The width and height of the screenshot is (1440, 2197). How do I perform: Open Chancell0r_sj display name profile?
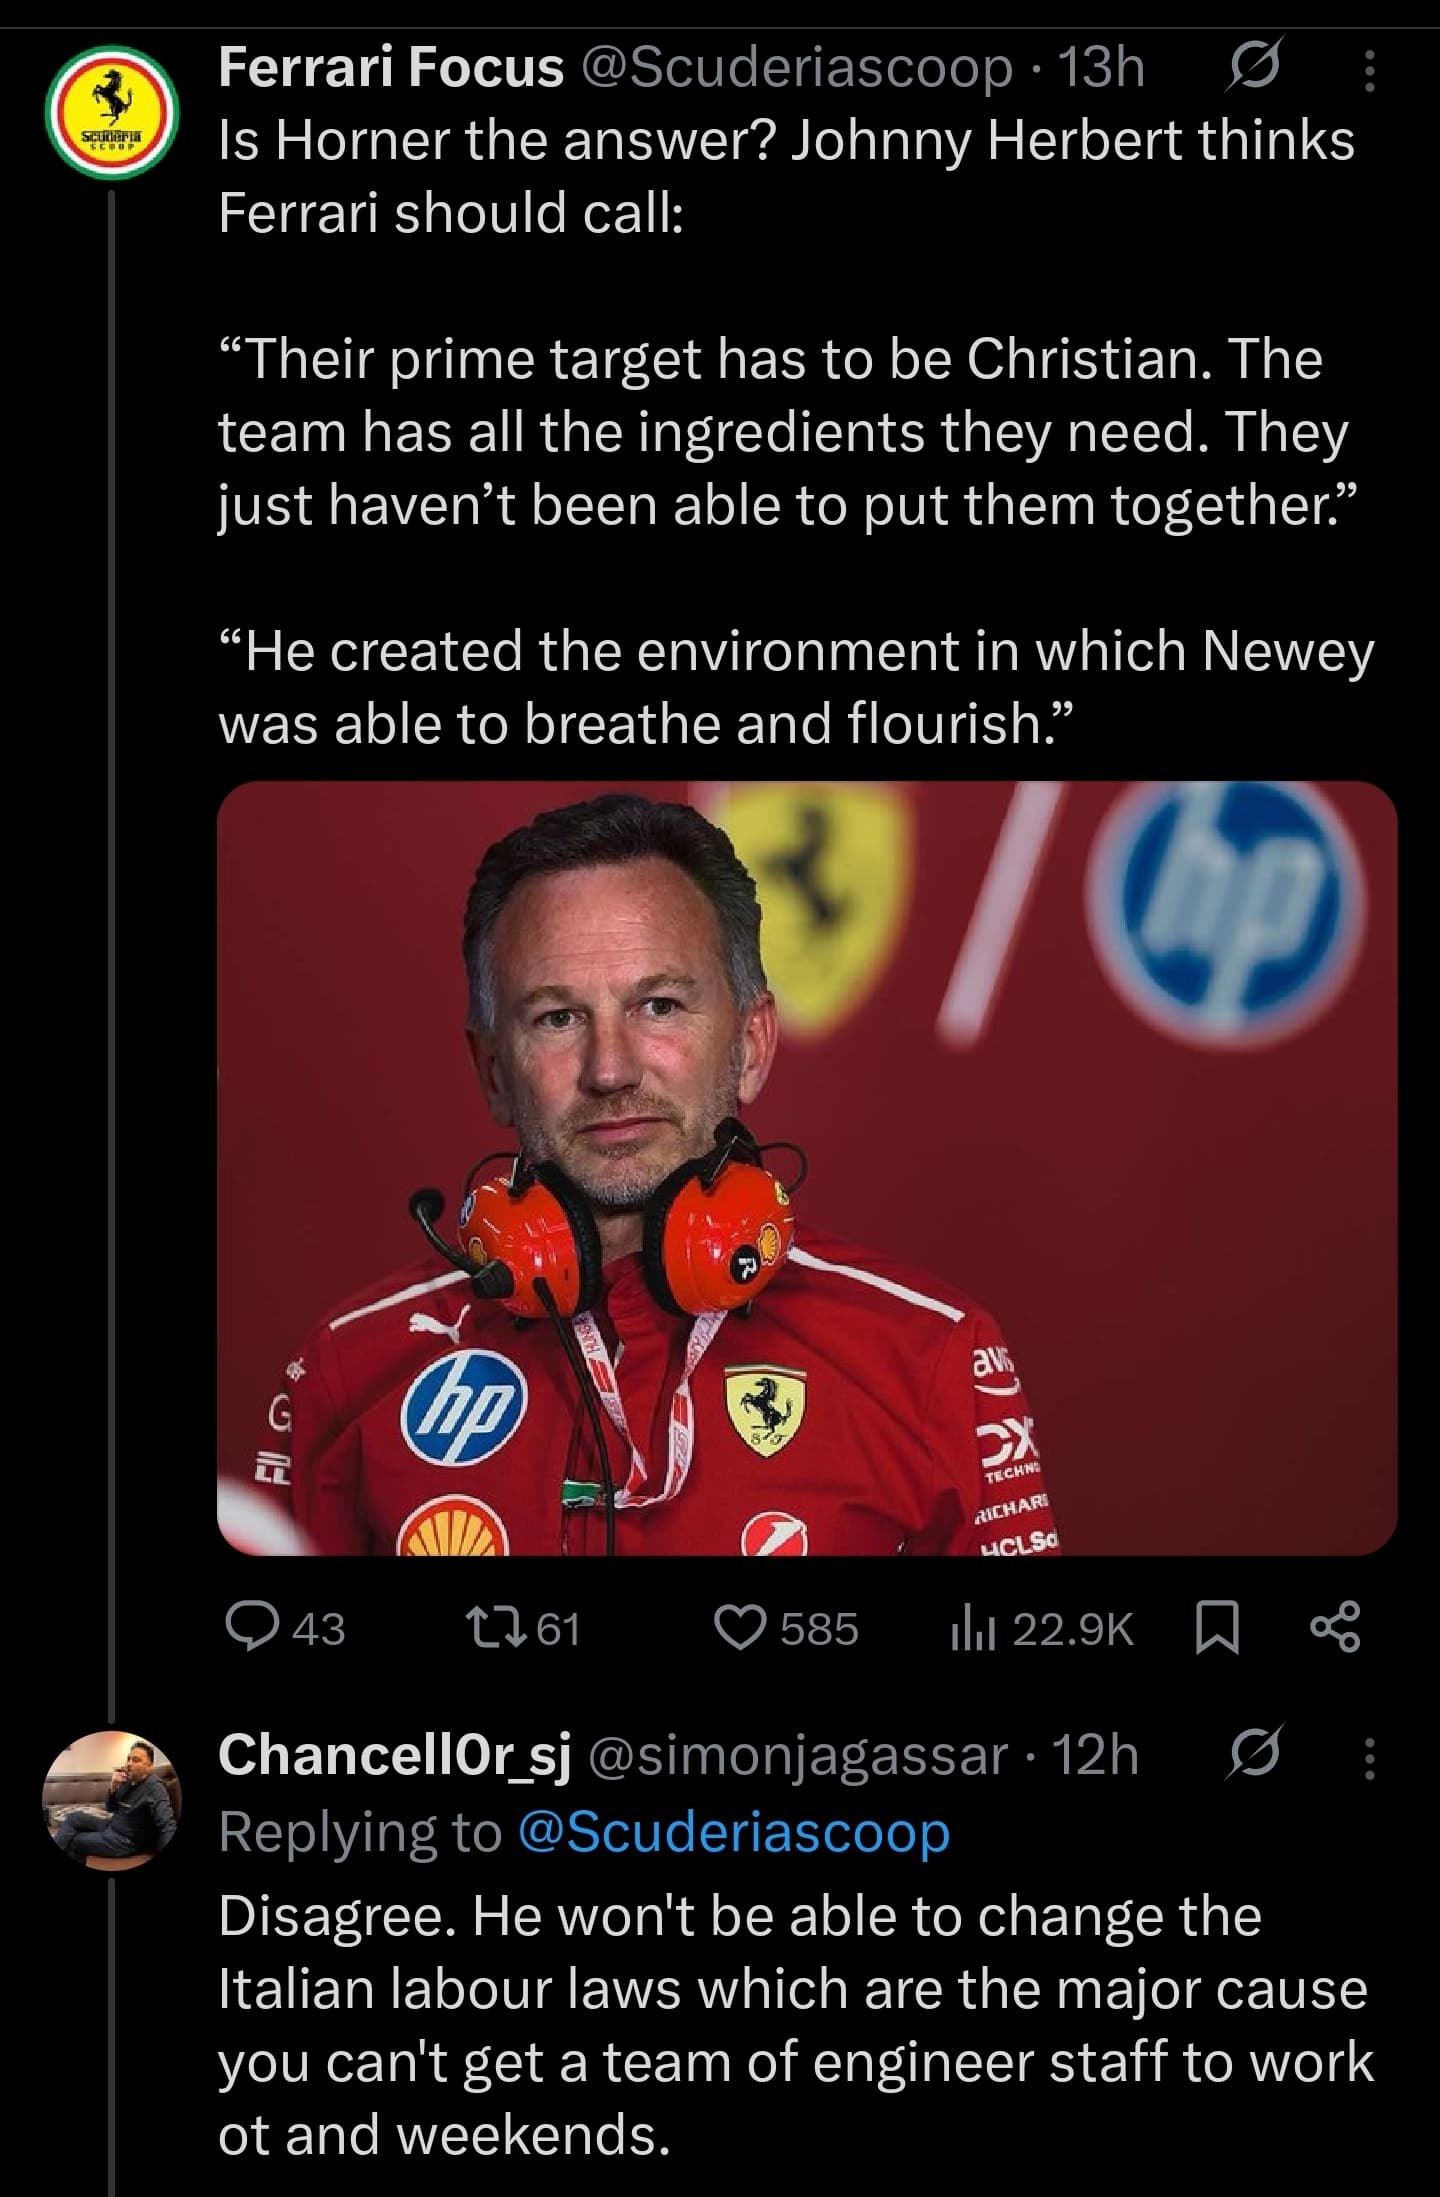[x=395, y=1755]
